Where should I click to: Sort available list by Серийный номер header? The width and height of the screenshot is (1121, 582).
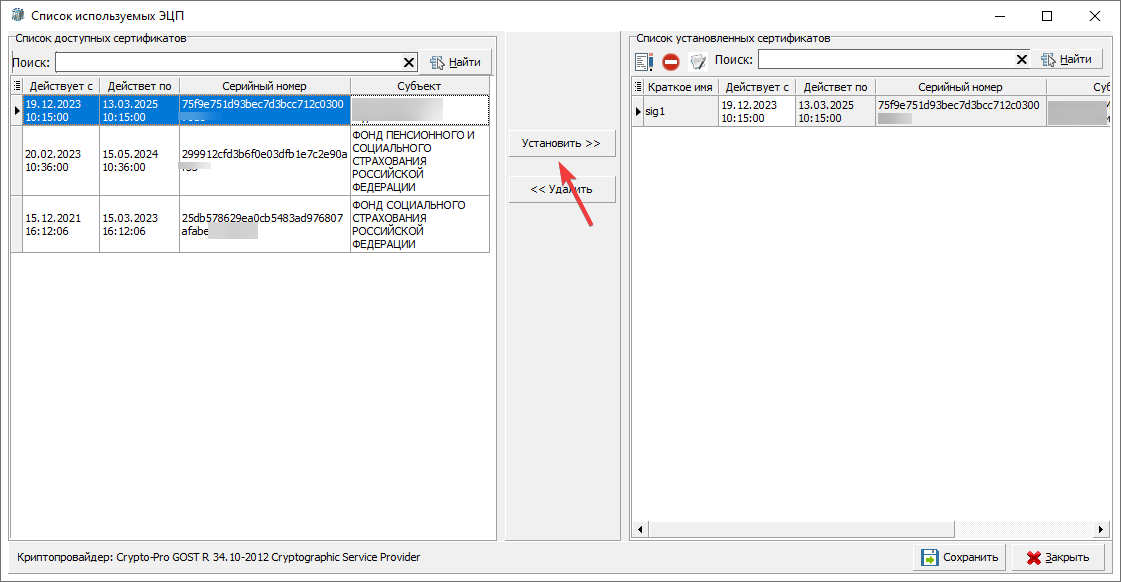[x=264, y=86]
